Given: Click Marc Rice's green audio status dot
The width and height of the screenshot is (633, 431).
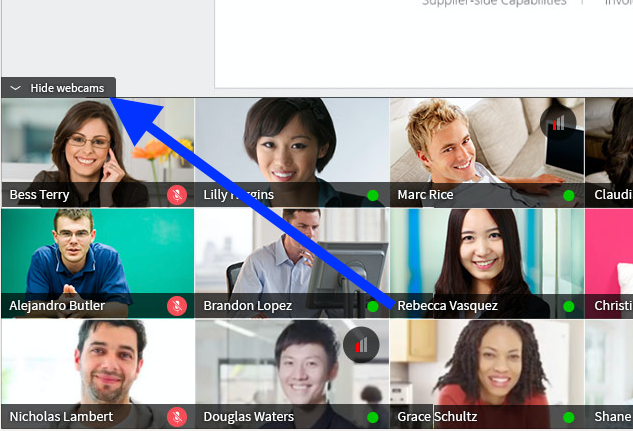Looking at the screenshot, I should pyautogui.click(x=569, y=196).
